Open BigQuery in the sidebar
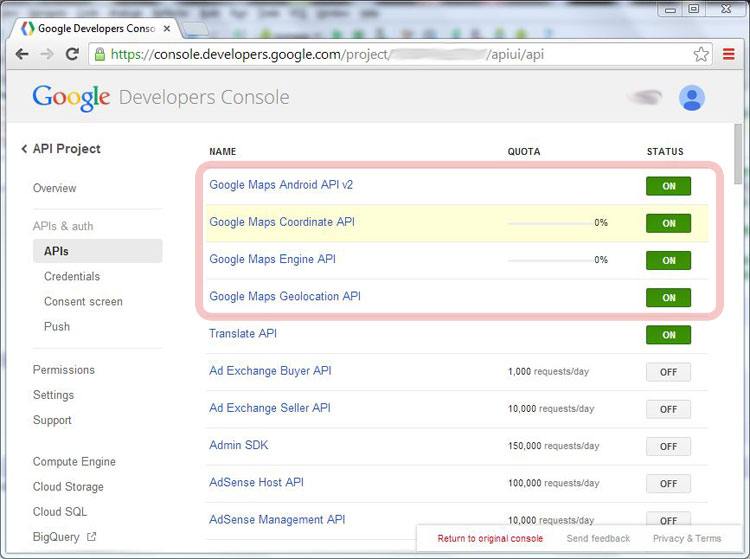The width and height of the screenshot is (750, 559). (x=56, y=537)
